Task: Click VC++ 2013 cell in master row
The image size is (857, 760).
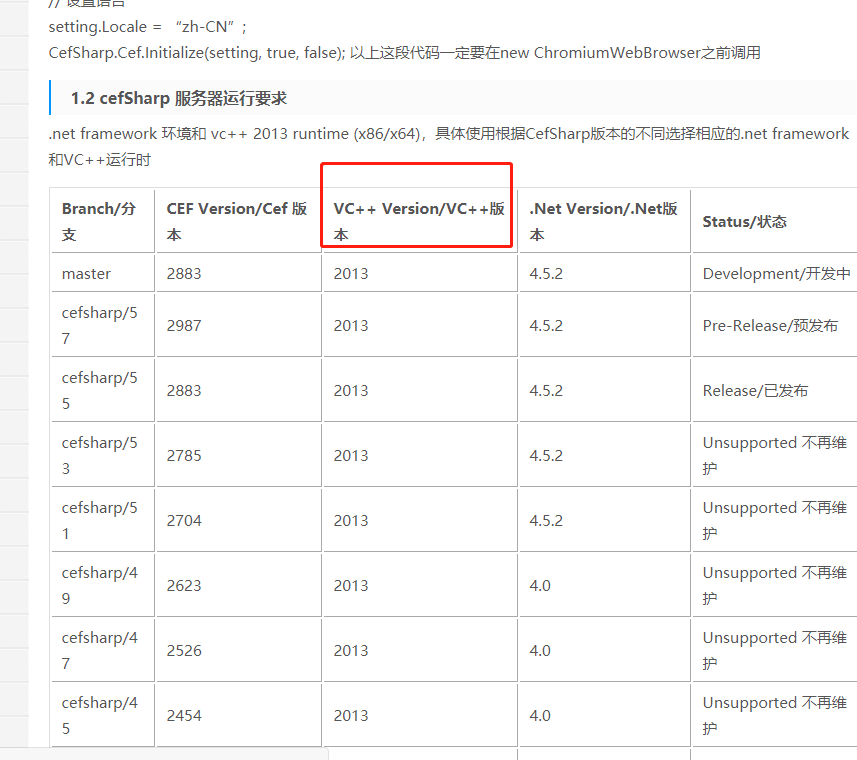Action: tap(419, 273)
